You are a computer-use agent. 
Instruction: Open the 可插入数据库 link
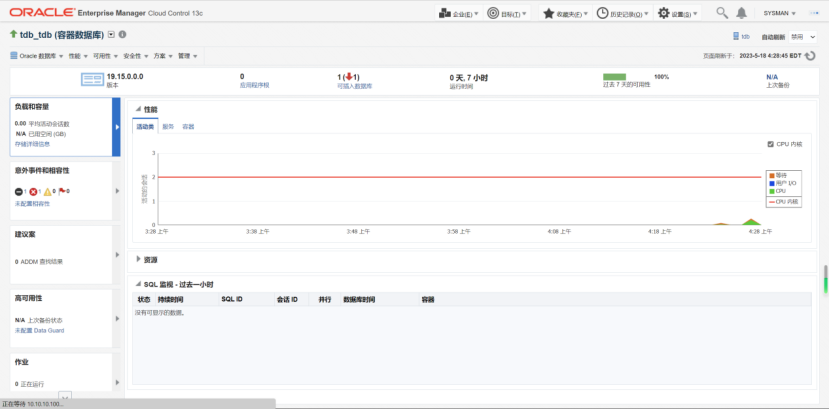(x=355, y=86)
